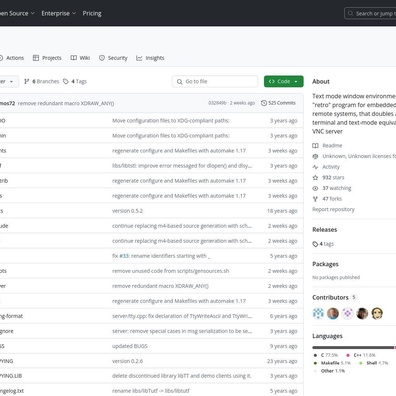Viewport: 396px width, 396px height.
Task: Click the Makefile 5.1% language entry
Action: point(332,363)
